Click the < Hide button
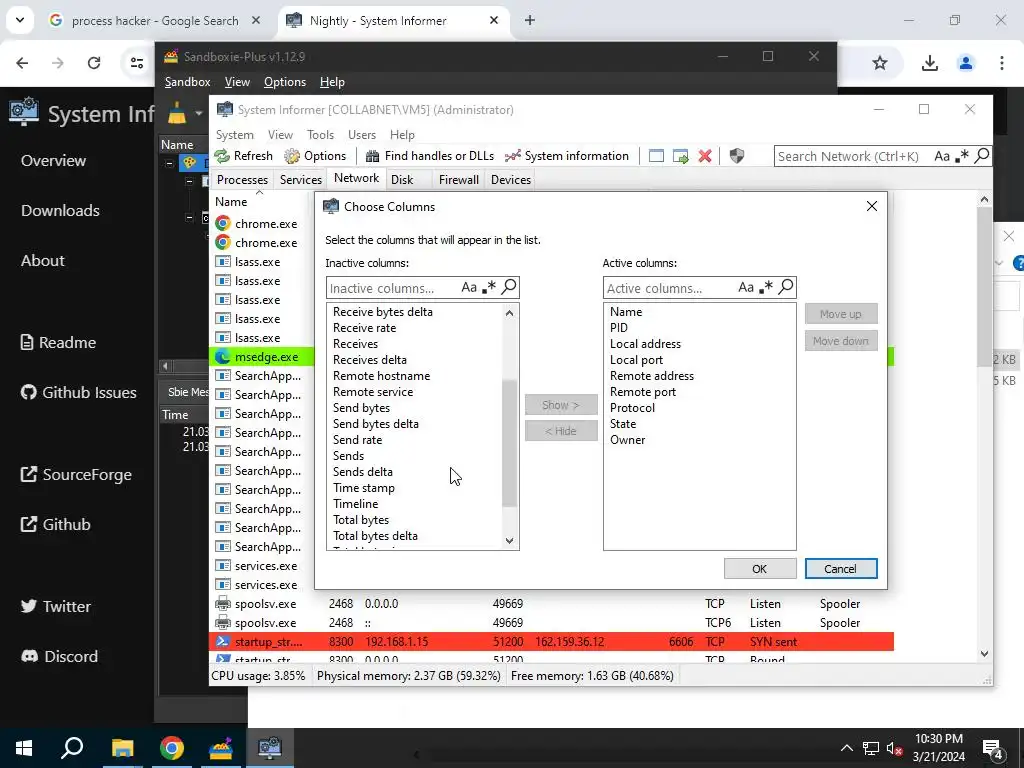This screenshot has width=1024, height=768. 561,431
